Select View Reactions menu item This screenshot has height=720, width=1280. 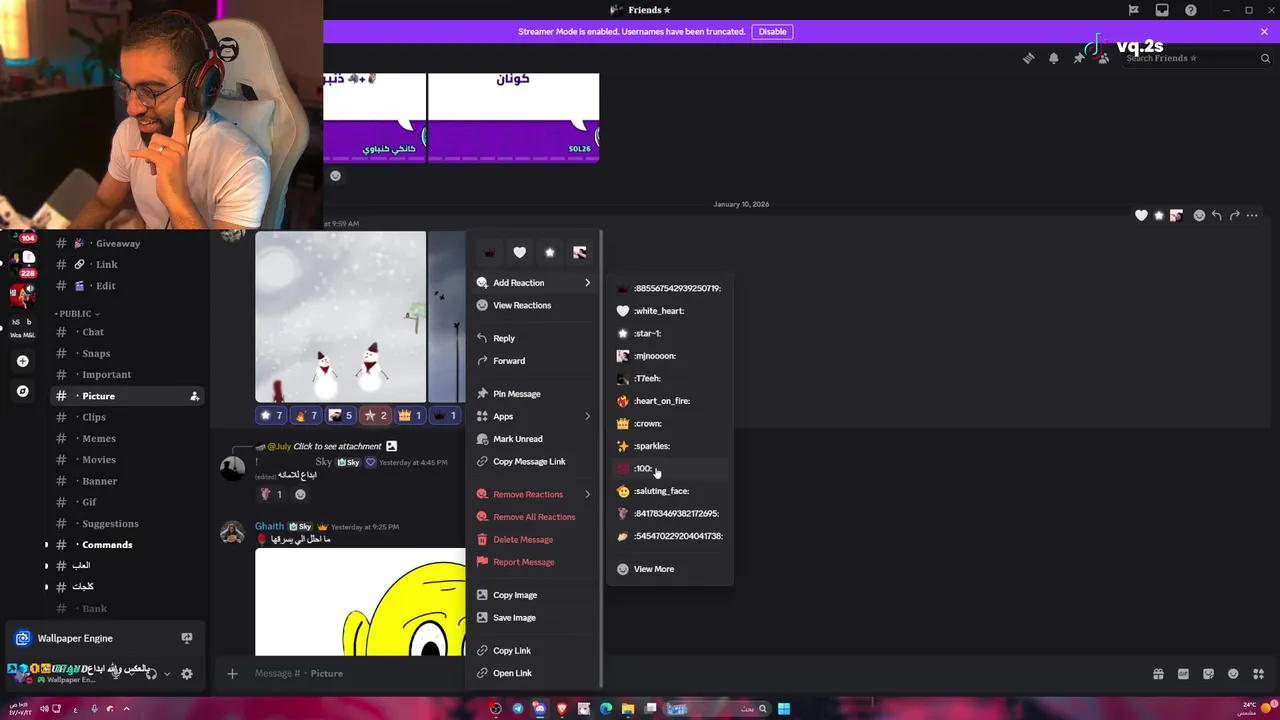[534, 305]
